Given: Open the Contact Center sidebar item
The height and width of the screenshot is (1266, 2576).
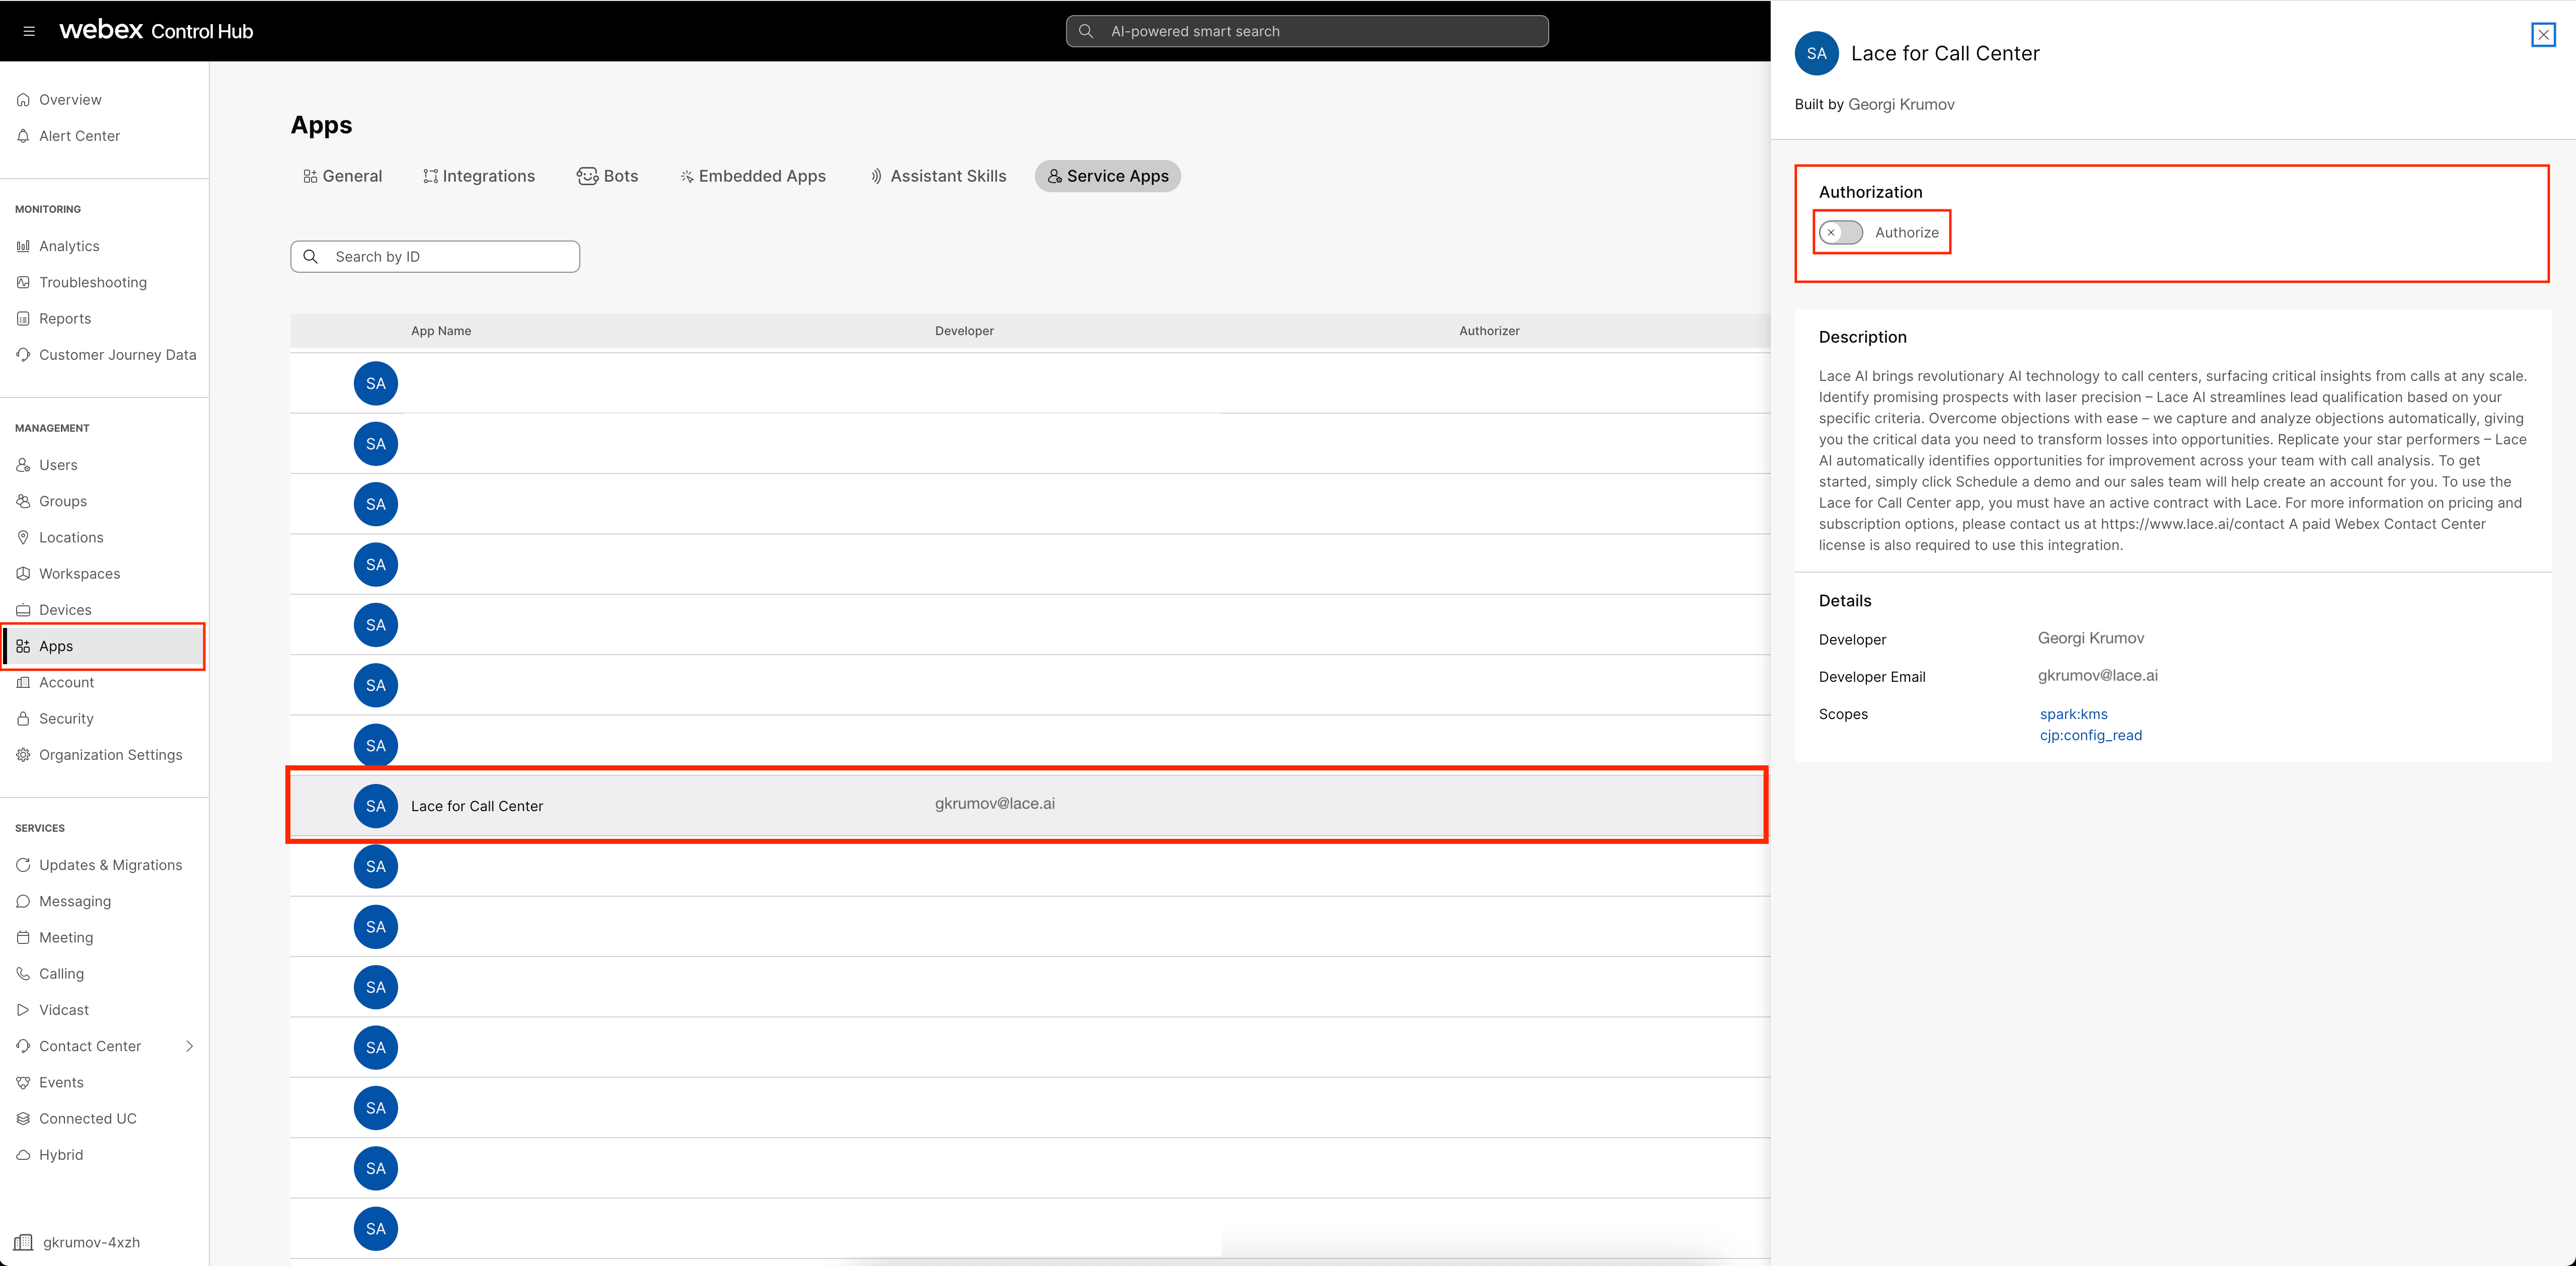Looking at the screenshot, I should (x=105, y=1046).
